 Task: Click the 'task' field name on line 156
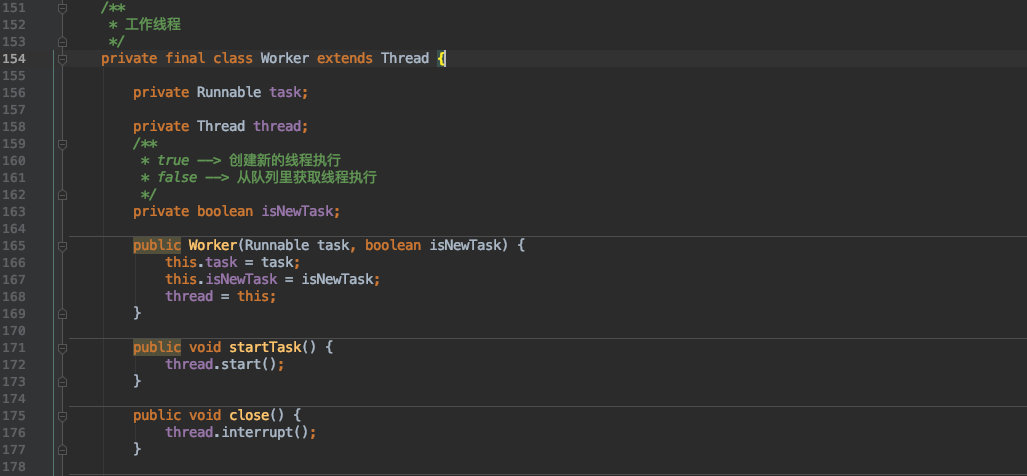click(x=285, y=92)
